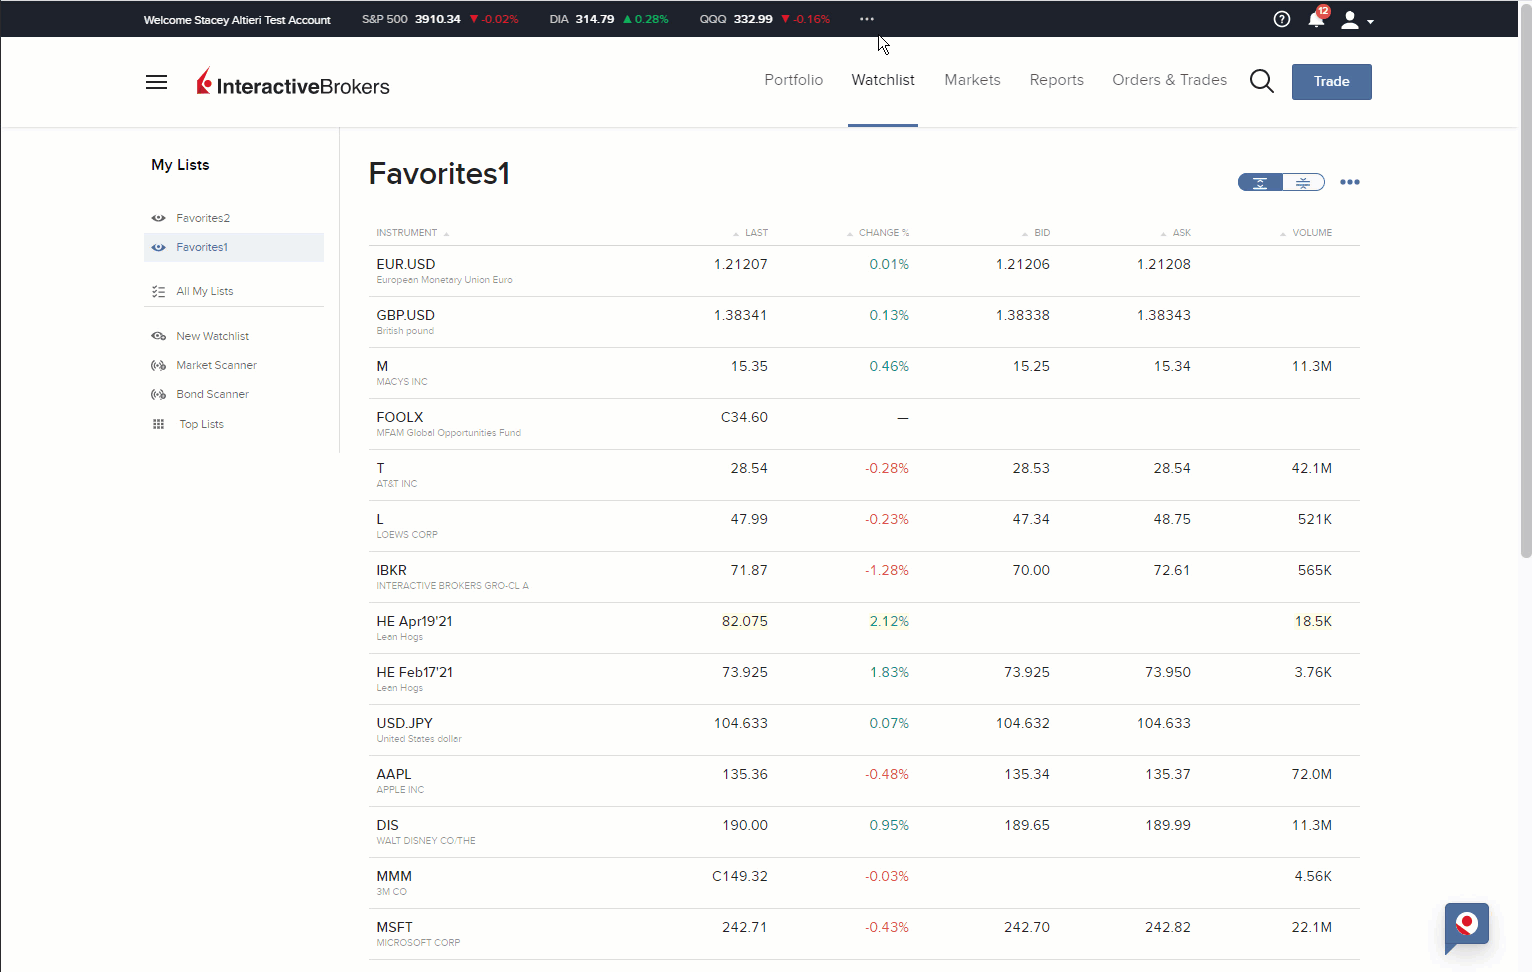
Task: Open the Orders & Trades section
Action: click(x=1169, y=79)
